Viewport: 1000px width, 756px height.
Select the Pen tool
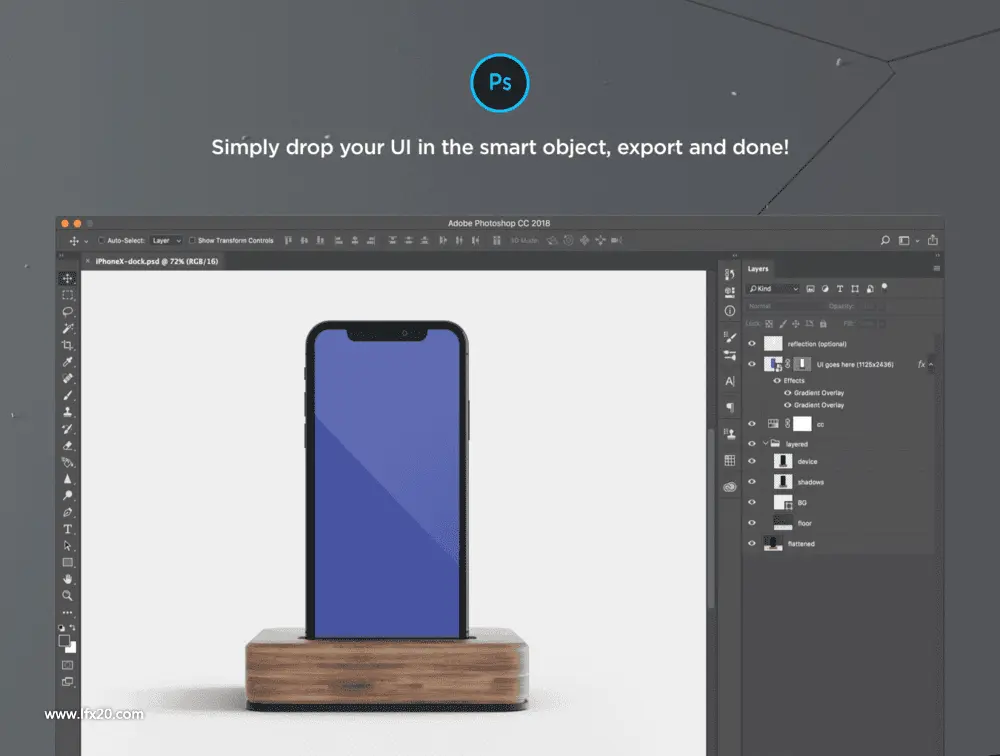[67, 512]
